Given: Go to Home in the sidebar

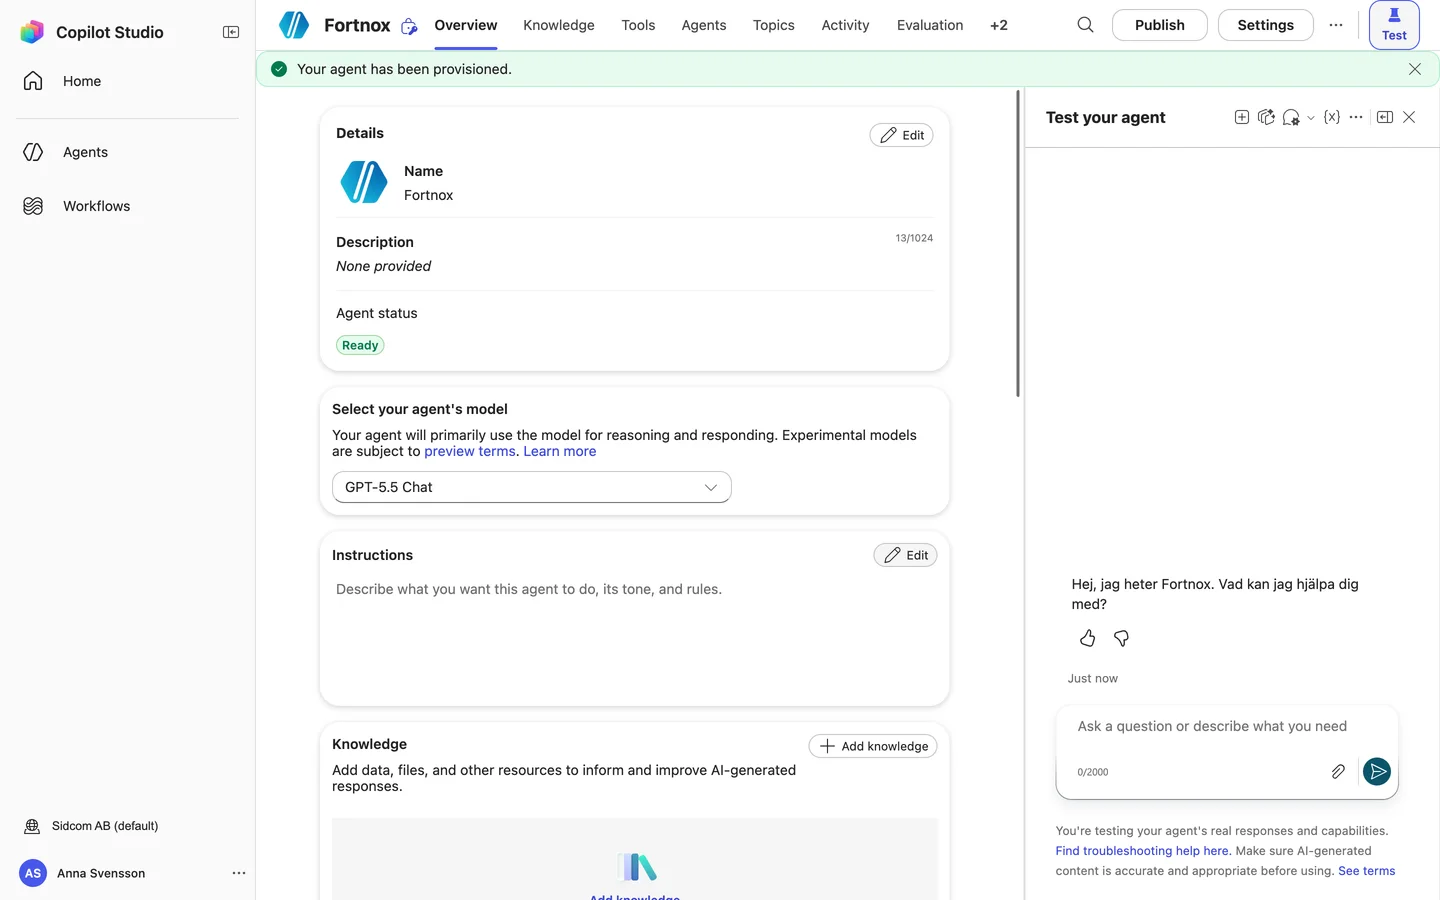Looking at the screenshot, I should coord(127,81).
